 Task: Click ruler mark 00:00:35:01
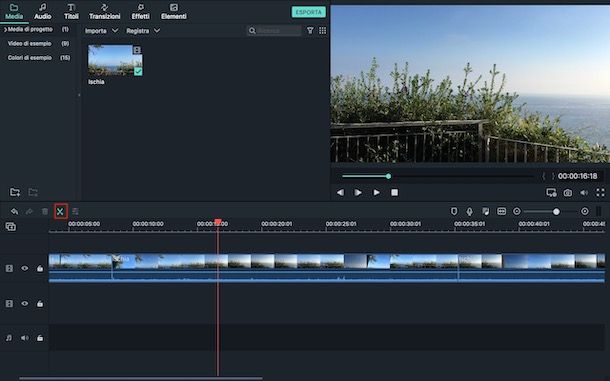click(470, 224)
